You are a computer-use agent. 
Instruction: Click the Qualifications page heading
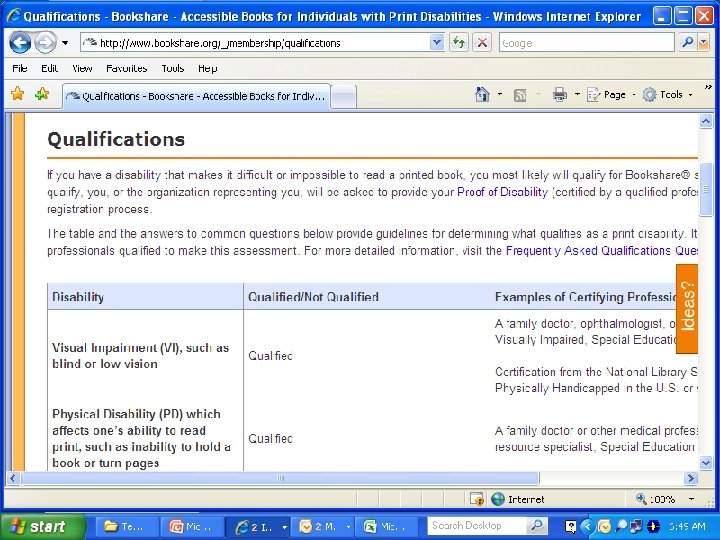tap(116, 139)
